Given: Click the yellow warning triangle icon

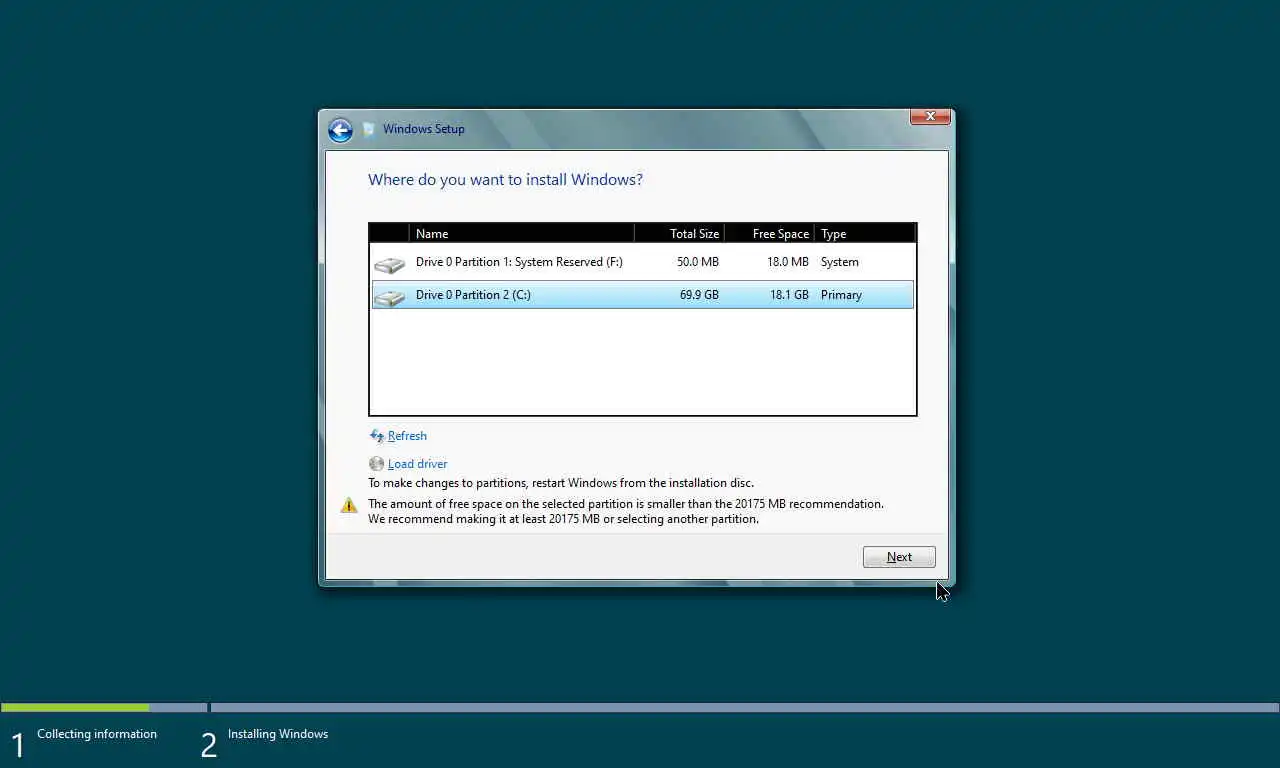Looking at the screenshot, I should click(349, 505).
